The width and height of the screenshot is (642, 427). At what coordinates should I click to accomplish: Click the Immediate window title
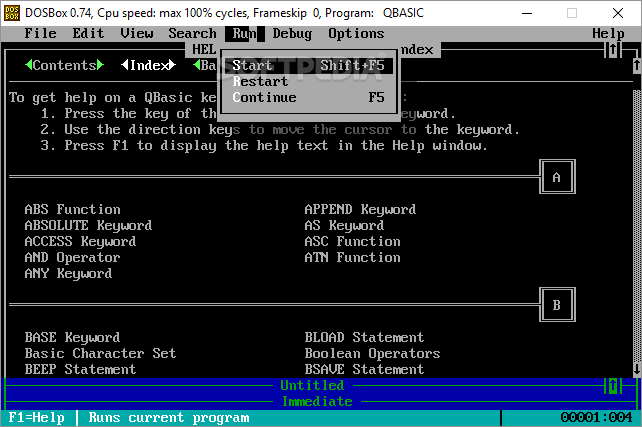click(x=317, y=402)
